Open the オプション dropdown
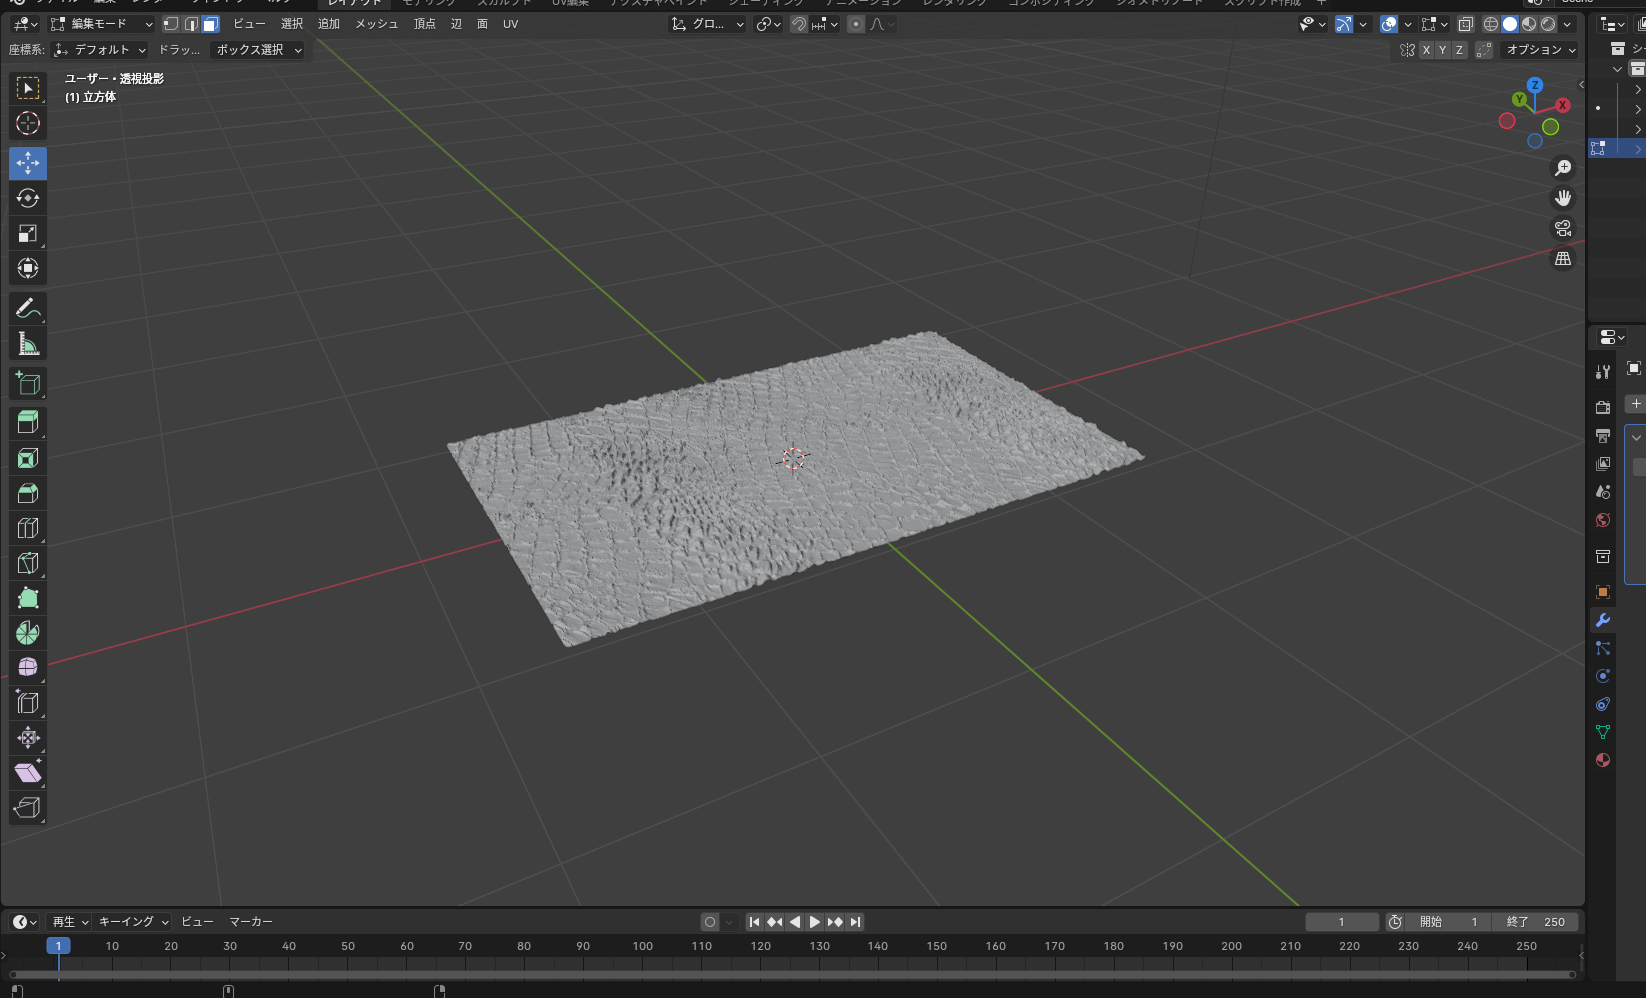 [x=1540, y=50]
